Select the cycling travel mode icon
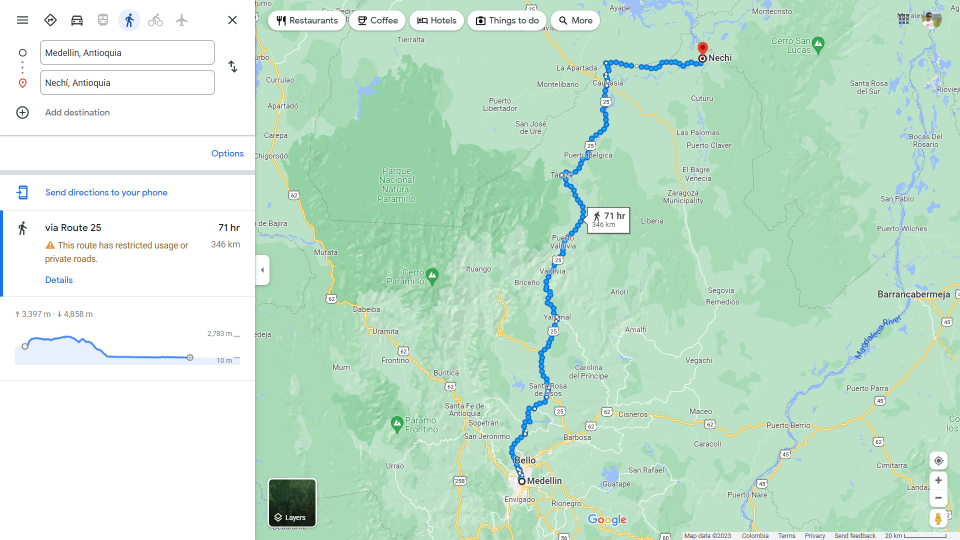Image resolution: width=960 pixels, height=540 pixels. pyautogui.click(x=156, y=20)
